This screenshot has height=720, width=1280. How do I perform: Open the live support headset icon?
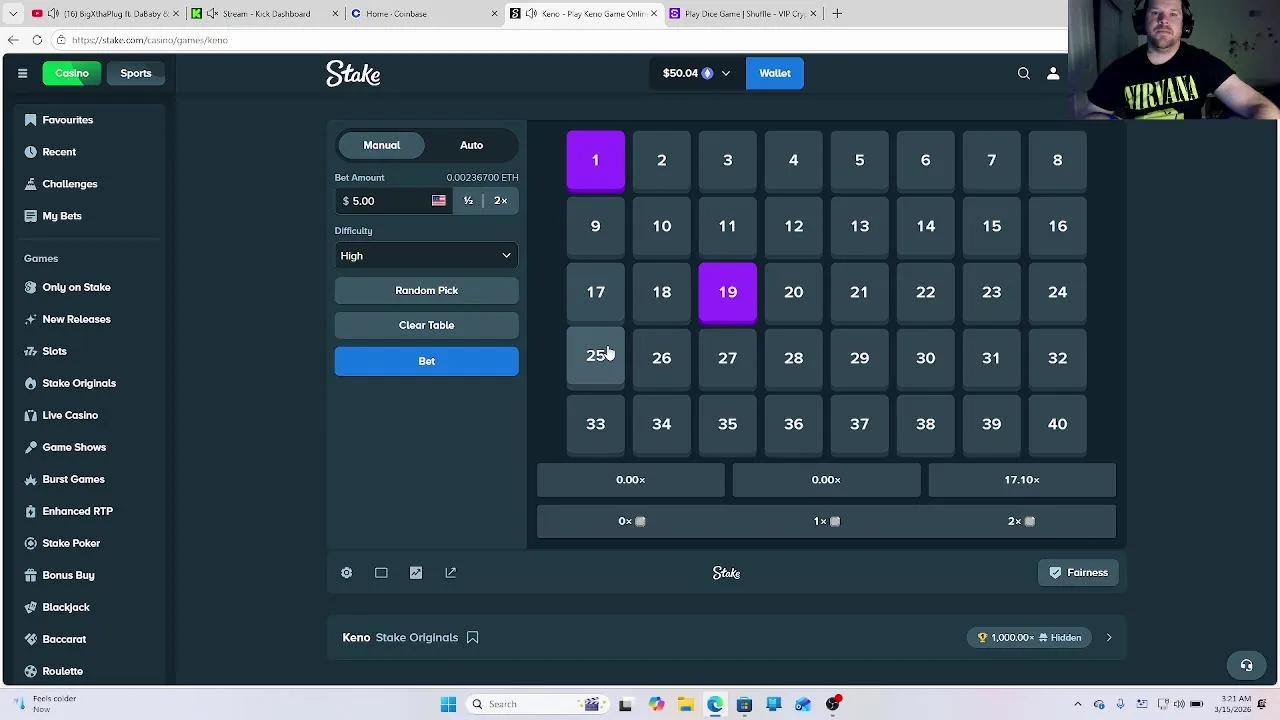tap(1246, 665)
